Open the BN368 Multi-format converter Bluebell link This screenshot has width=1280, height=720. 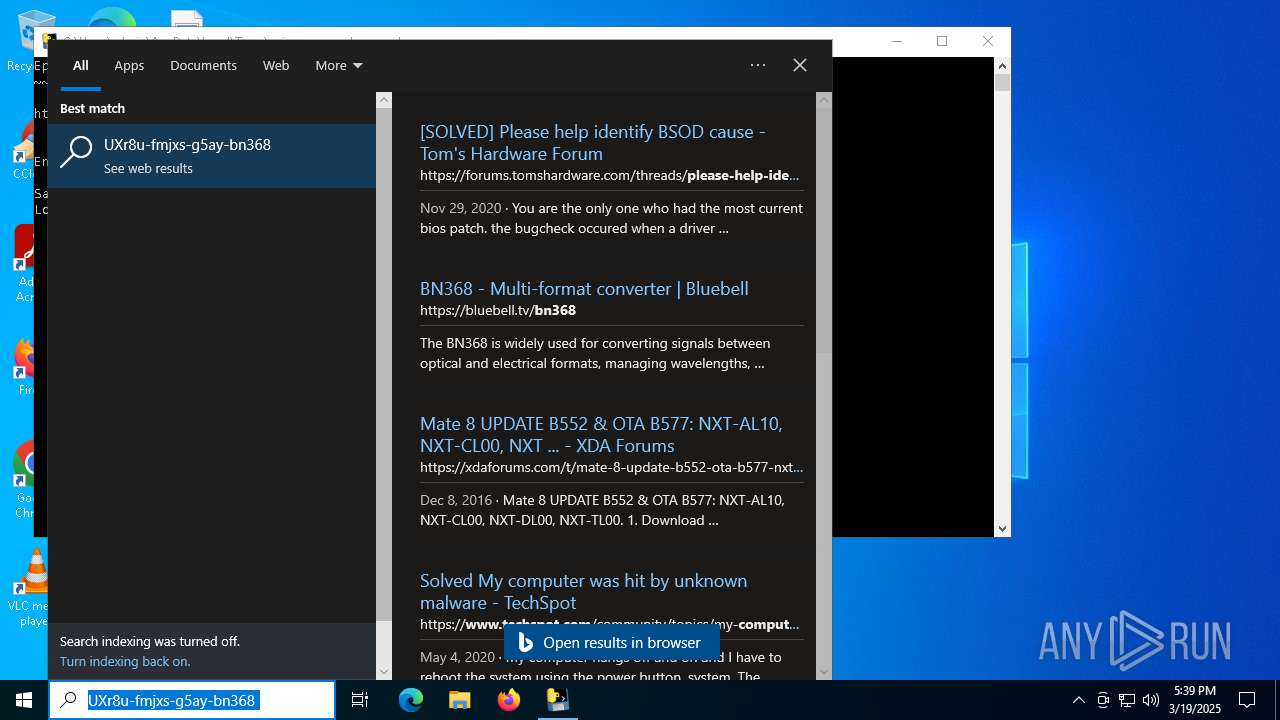tap(584, 288)
